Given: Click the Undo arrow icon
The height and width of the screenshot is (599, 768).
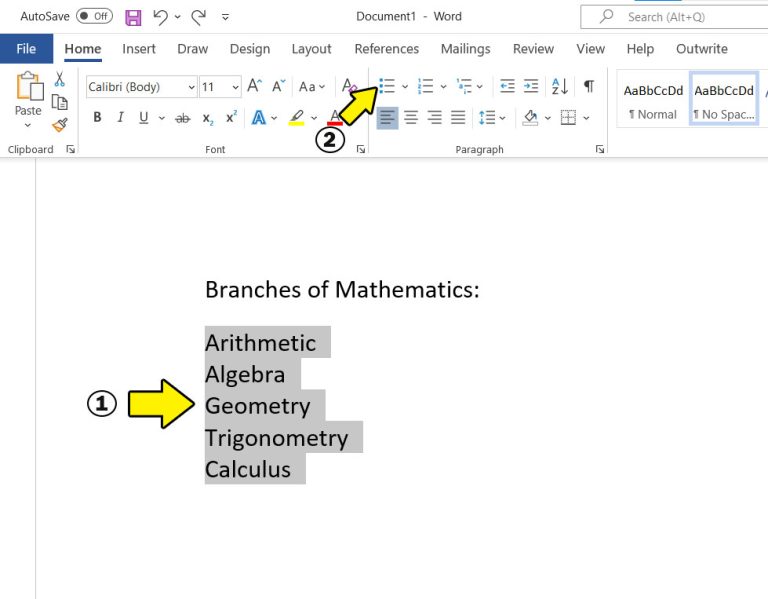Looking at the screenshot, I should coord(161,17).
